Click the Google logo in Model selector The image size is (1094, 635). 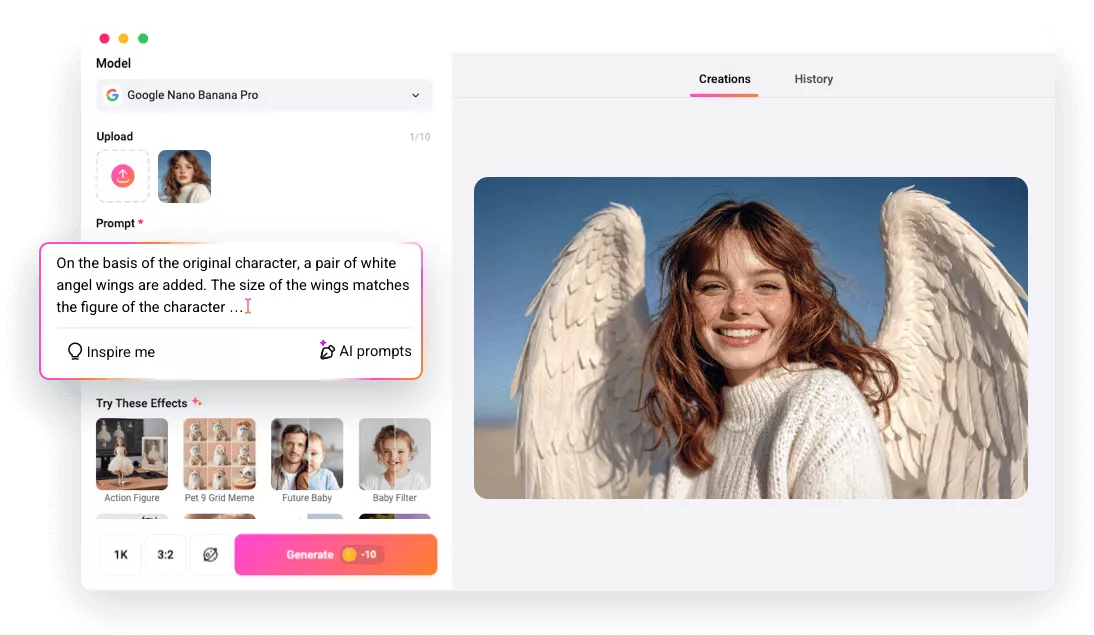[112, 95]
